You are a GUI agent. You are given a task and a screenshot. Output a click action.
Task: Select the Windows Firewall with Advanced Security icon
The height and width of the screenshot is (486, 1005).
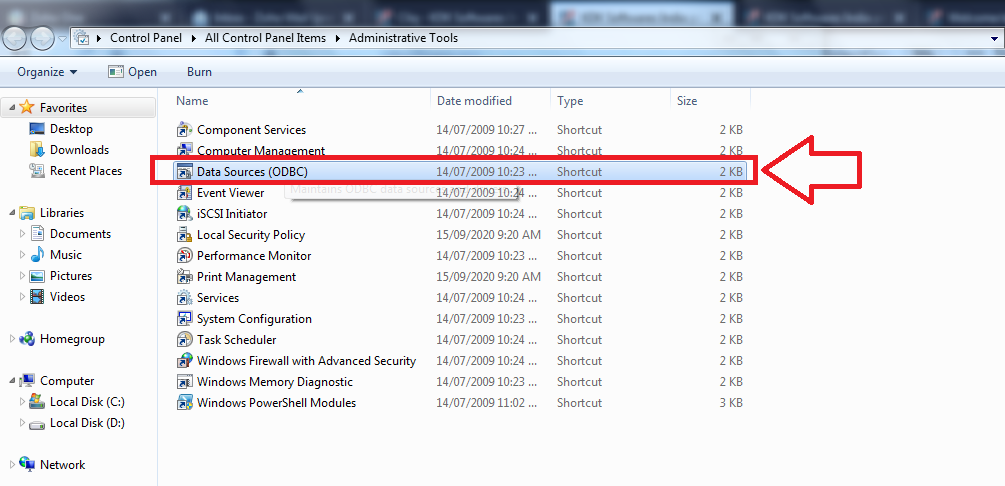click(185, 361)
